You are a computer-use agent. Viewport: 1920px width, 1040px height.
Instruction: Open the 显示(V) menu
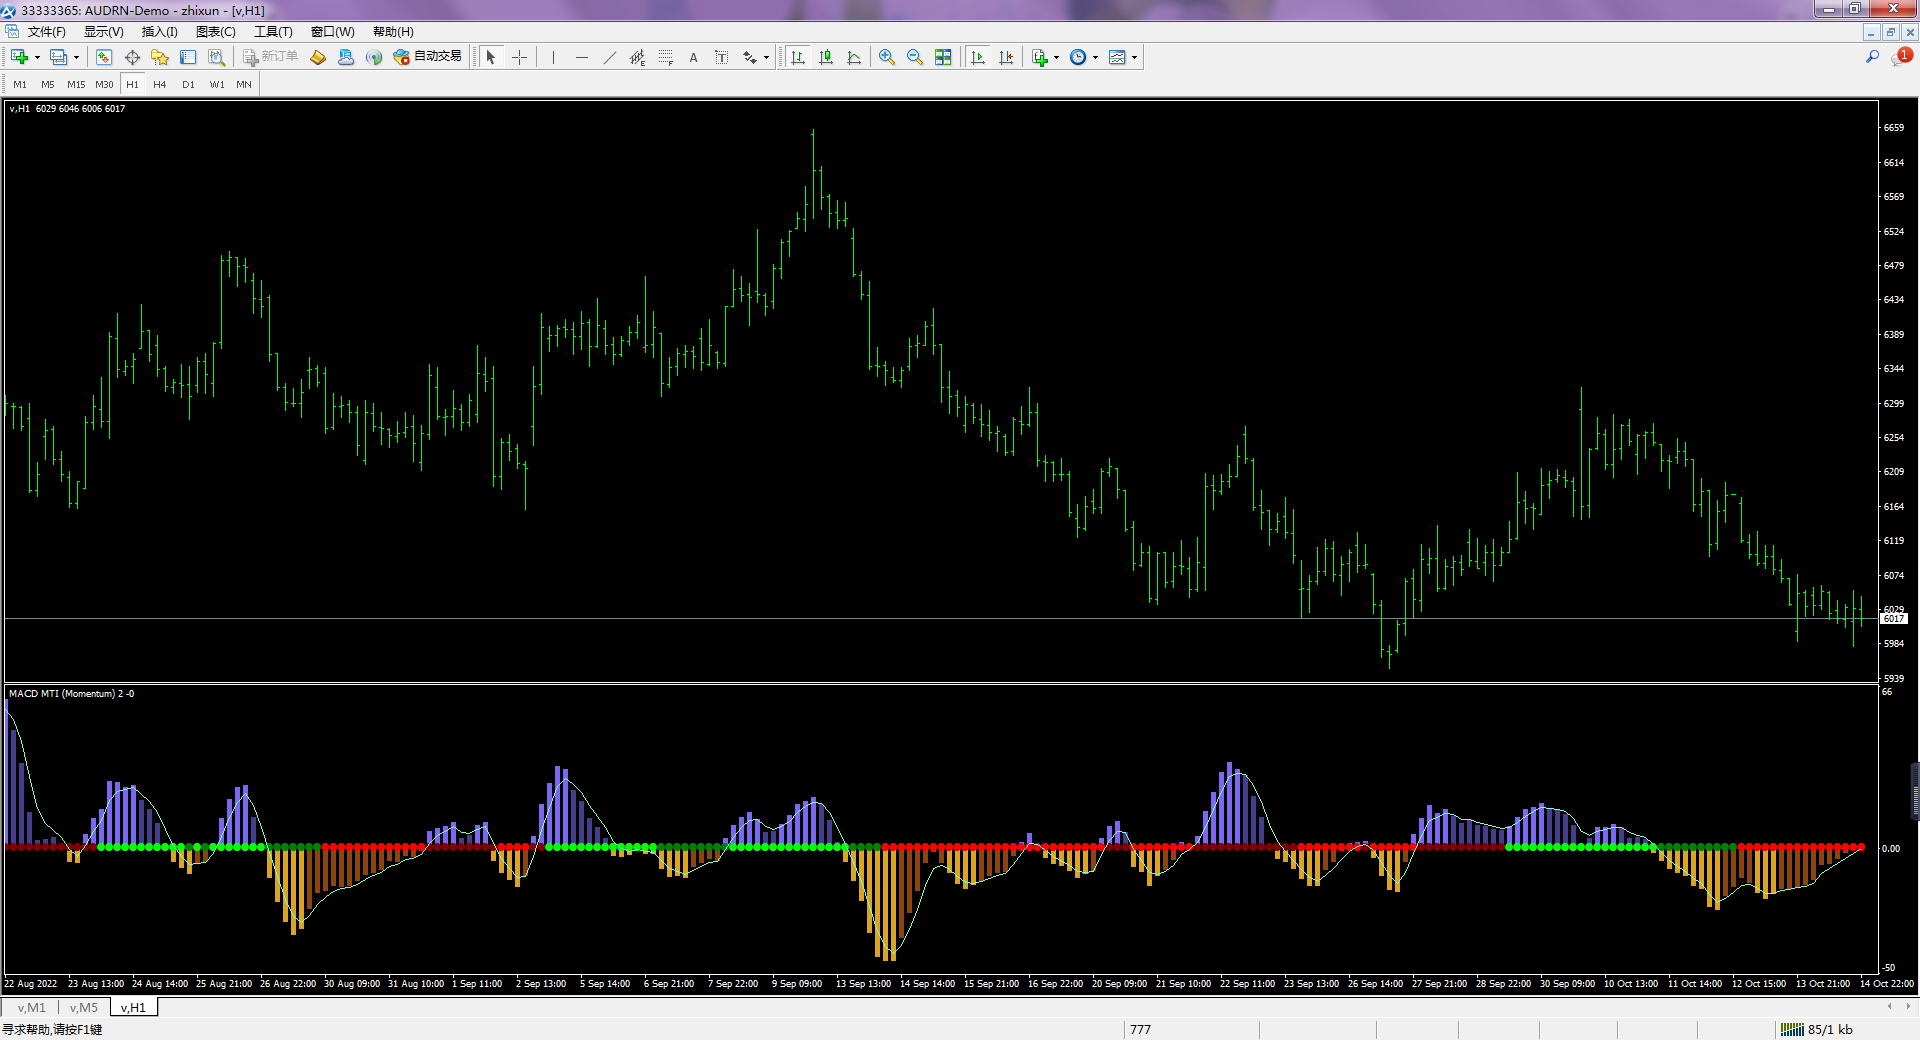(103, 32)
